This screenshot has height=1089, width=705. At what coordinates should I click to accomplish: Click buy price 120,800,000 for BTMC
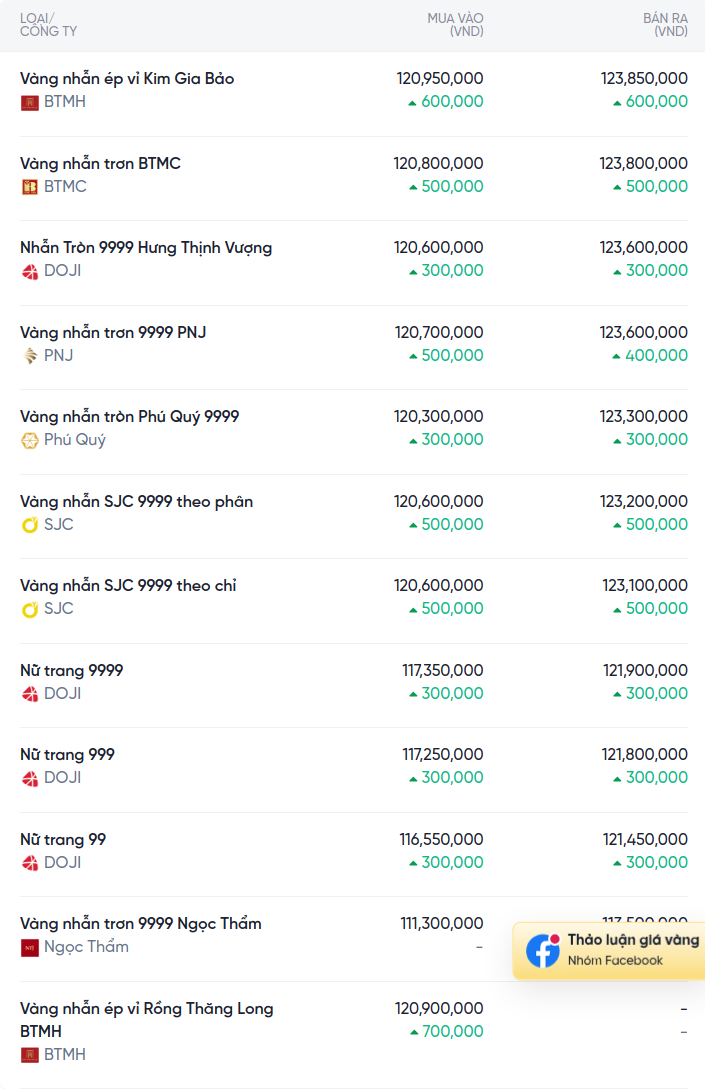click(438, 164)
